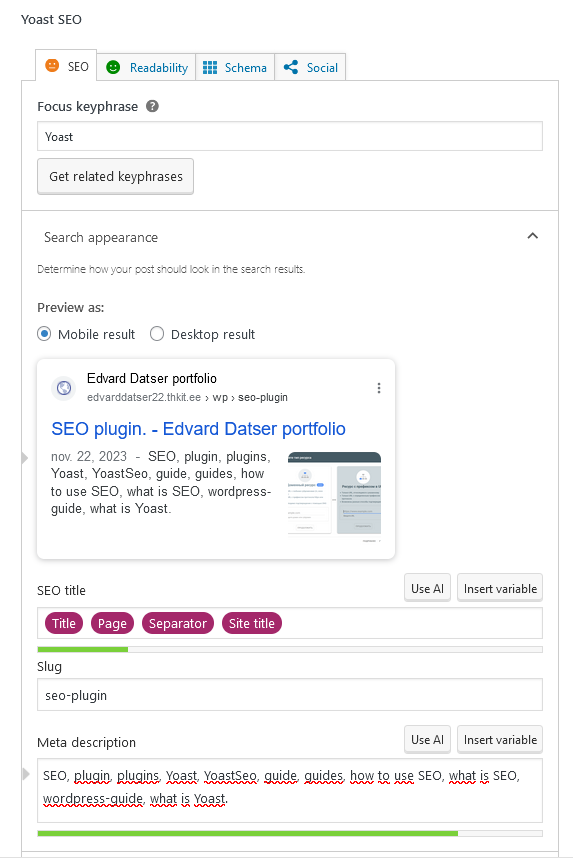
Task: Open the three-dot menu in the preview card
Action: click(379, 388)
